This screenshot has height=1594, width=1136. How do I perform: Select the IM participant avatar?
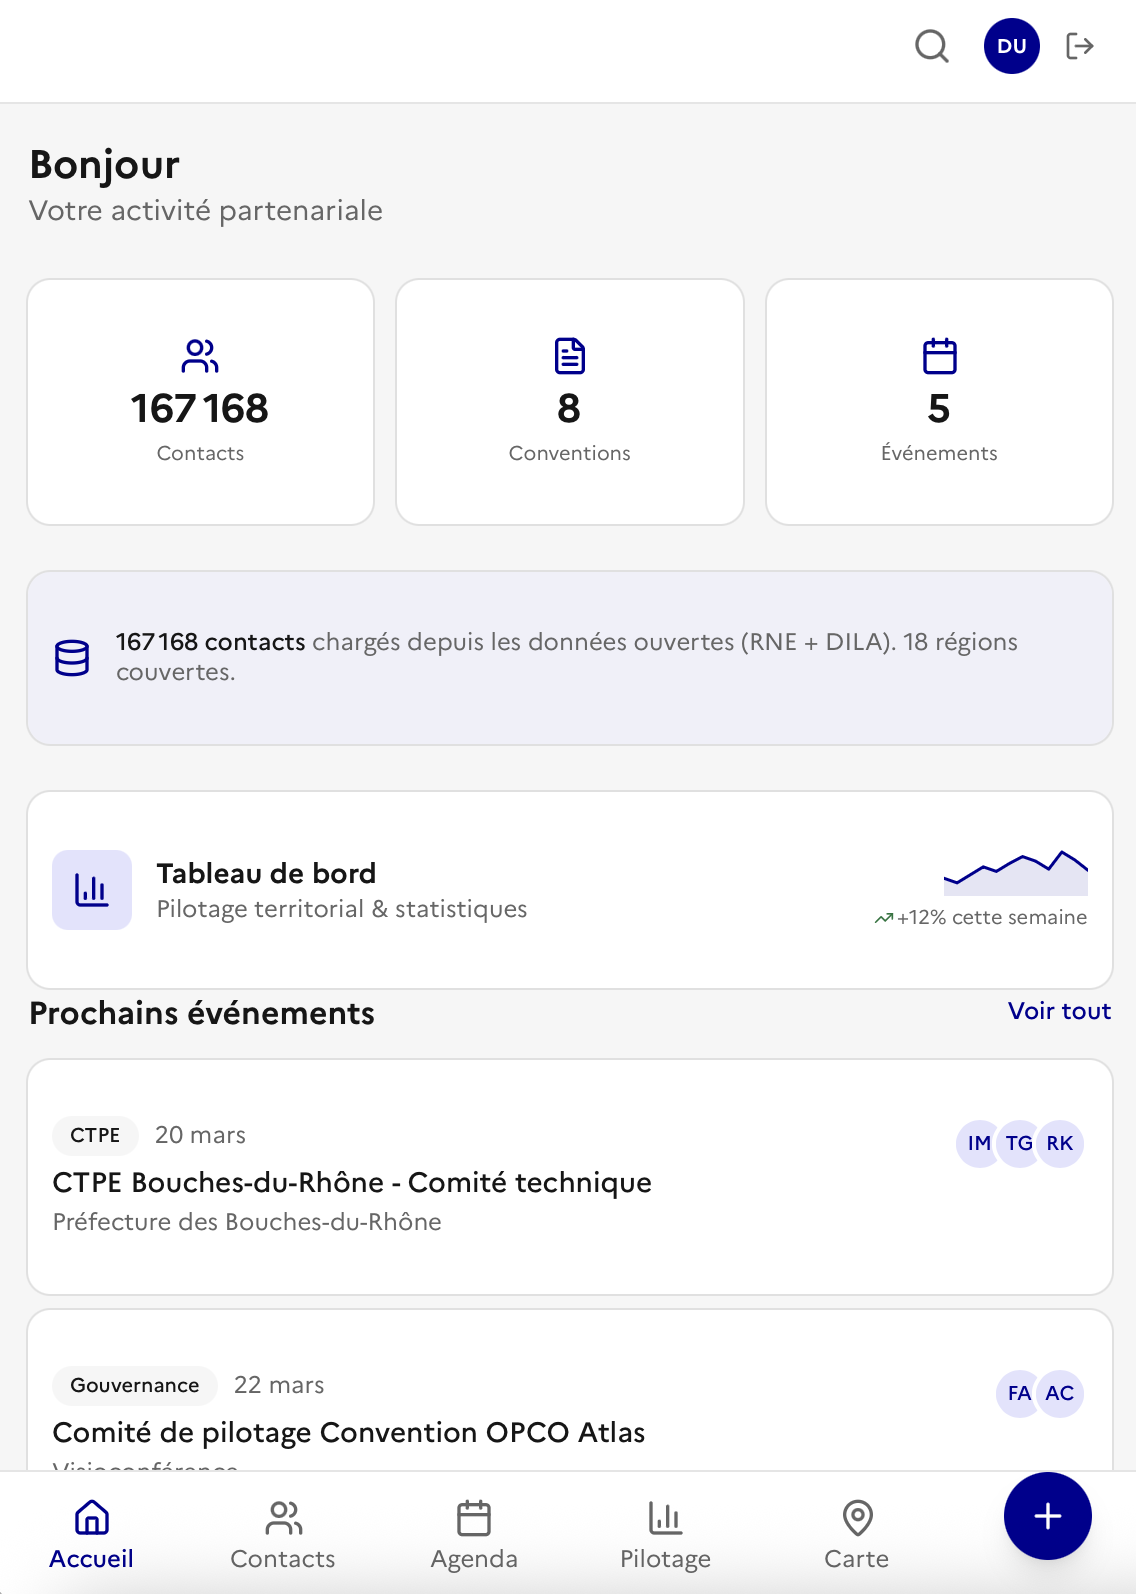tap(978, 1143)
